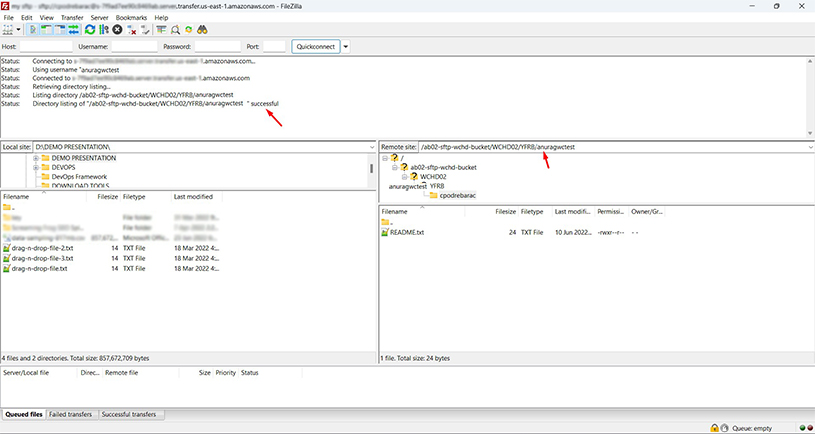Image resolution: width=815 pixels, height=434 pixels.
Task: Toggle local directory tree display
Action: tap(47, 30)
